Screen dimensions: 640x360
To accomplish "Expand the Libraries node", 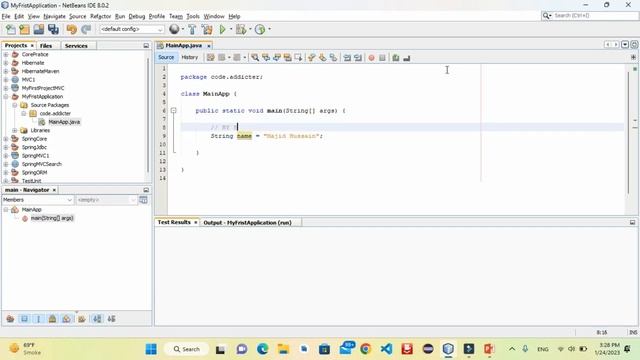I will point(15,130).
